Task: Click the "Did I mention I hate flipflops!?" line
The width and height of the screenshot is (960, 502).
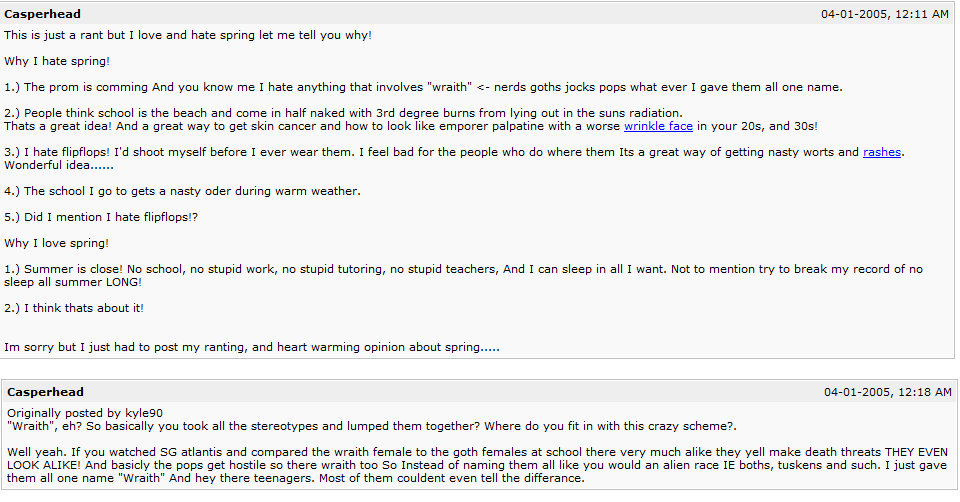Action: pos(101,217)
